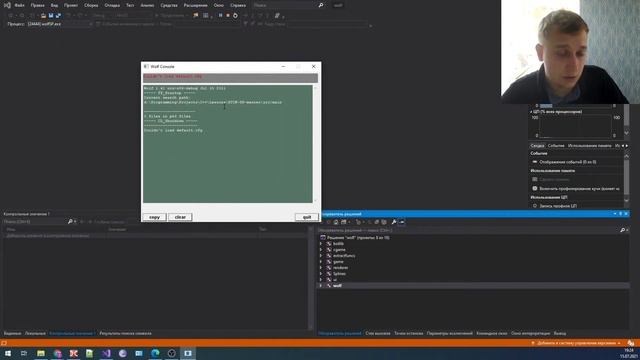Switch to the Командное окно tab
The width and height of the screenshot is (640, 360).
point(492,333)
